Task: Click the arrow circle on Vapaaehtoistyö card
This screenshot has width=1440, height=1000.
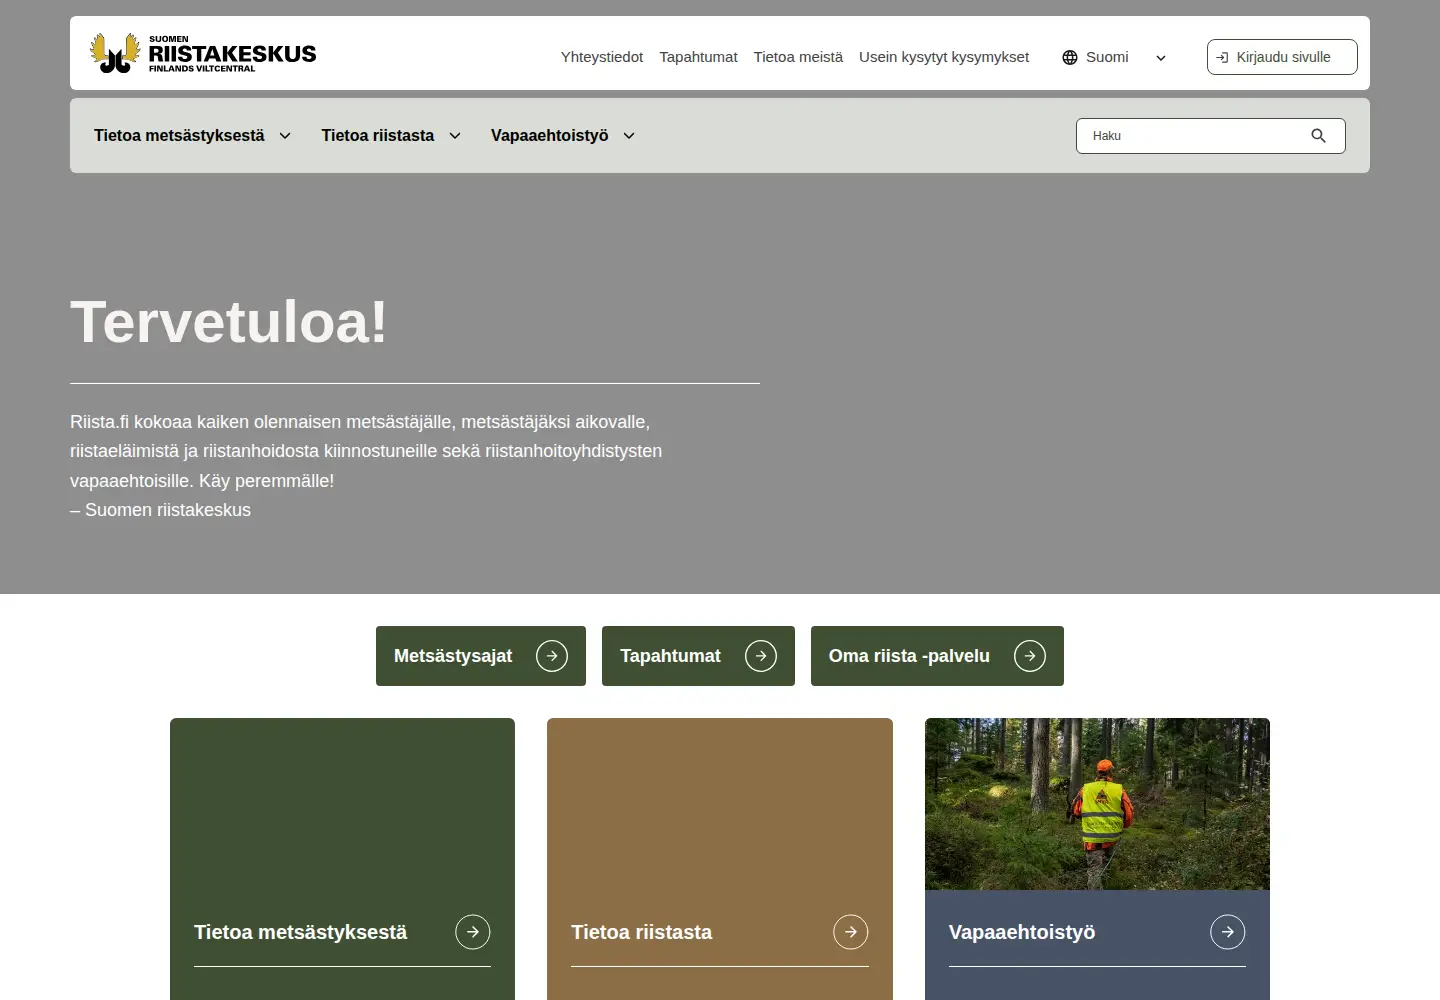Action: point(1228,932)
